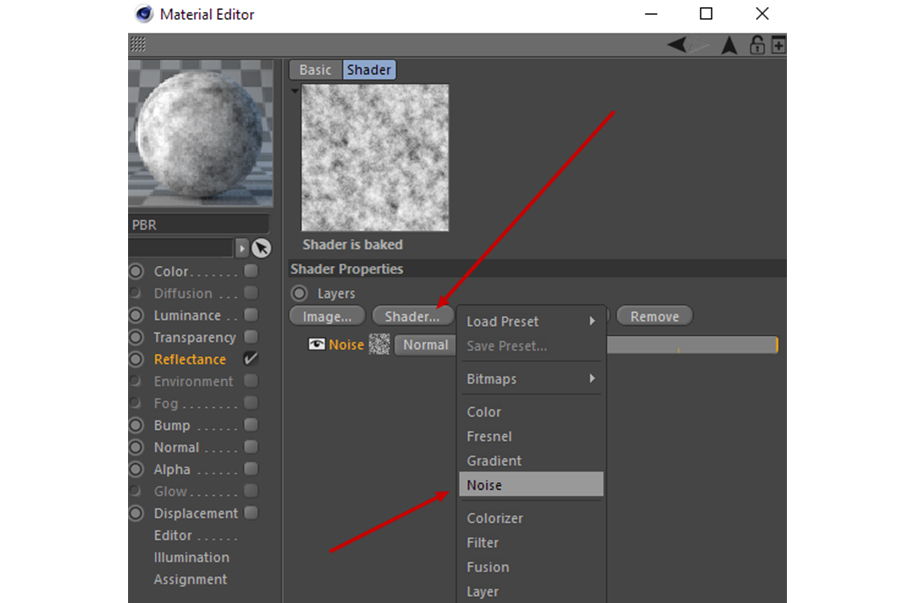The width and height of the screenshot is (900, 603).
Task: Click the padlock icon in toolbar
Action: click(x=757, y=45)
